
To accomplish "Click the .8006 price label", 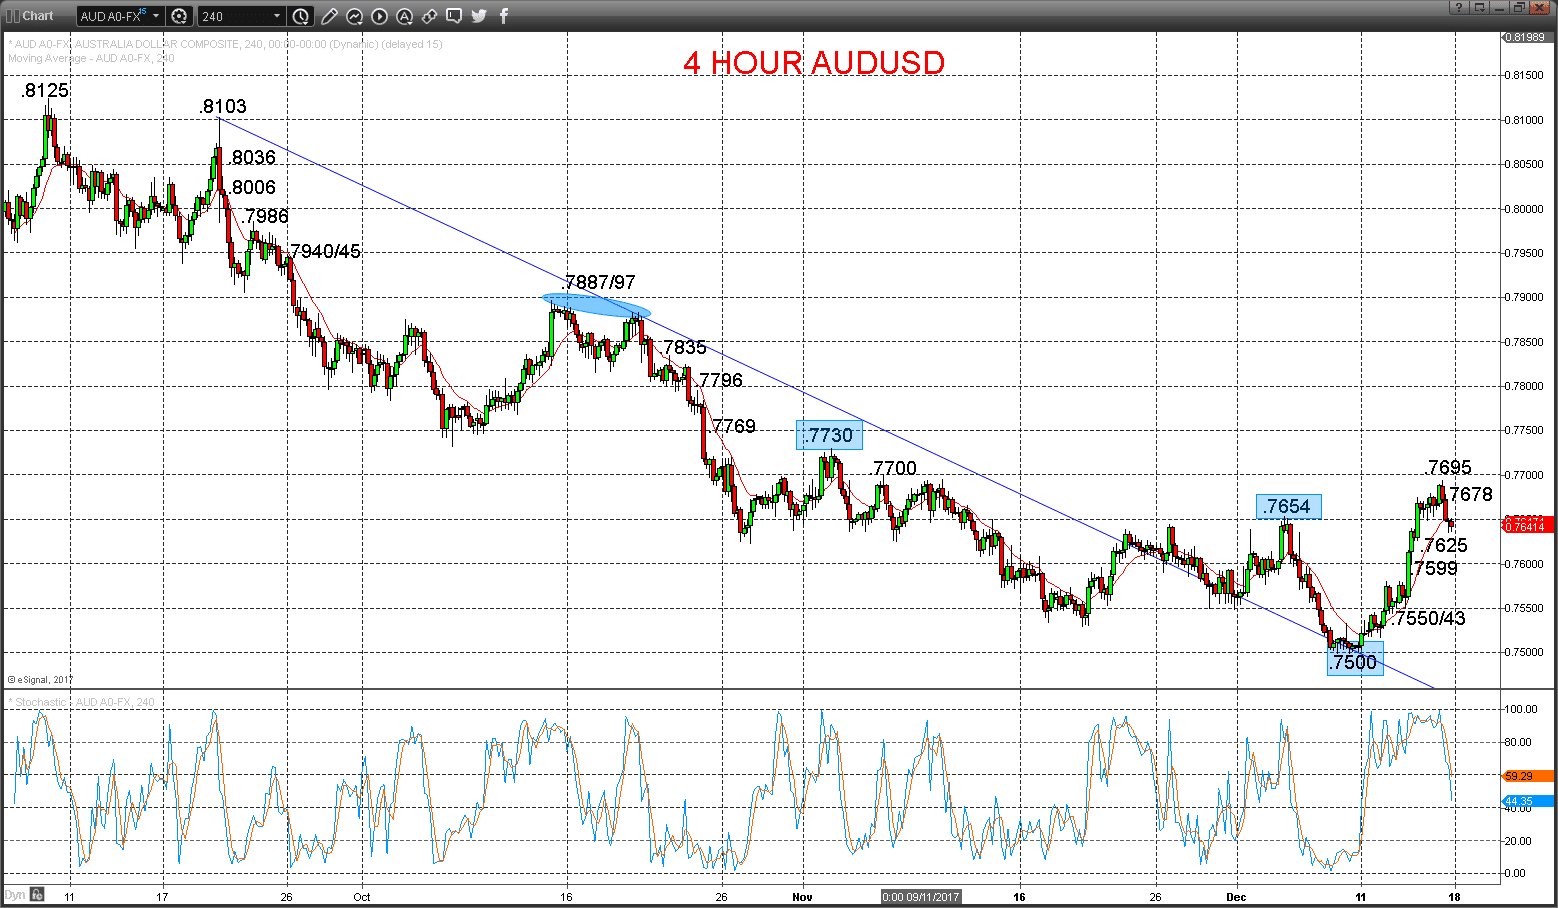I will click(x=252, y=187).
